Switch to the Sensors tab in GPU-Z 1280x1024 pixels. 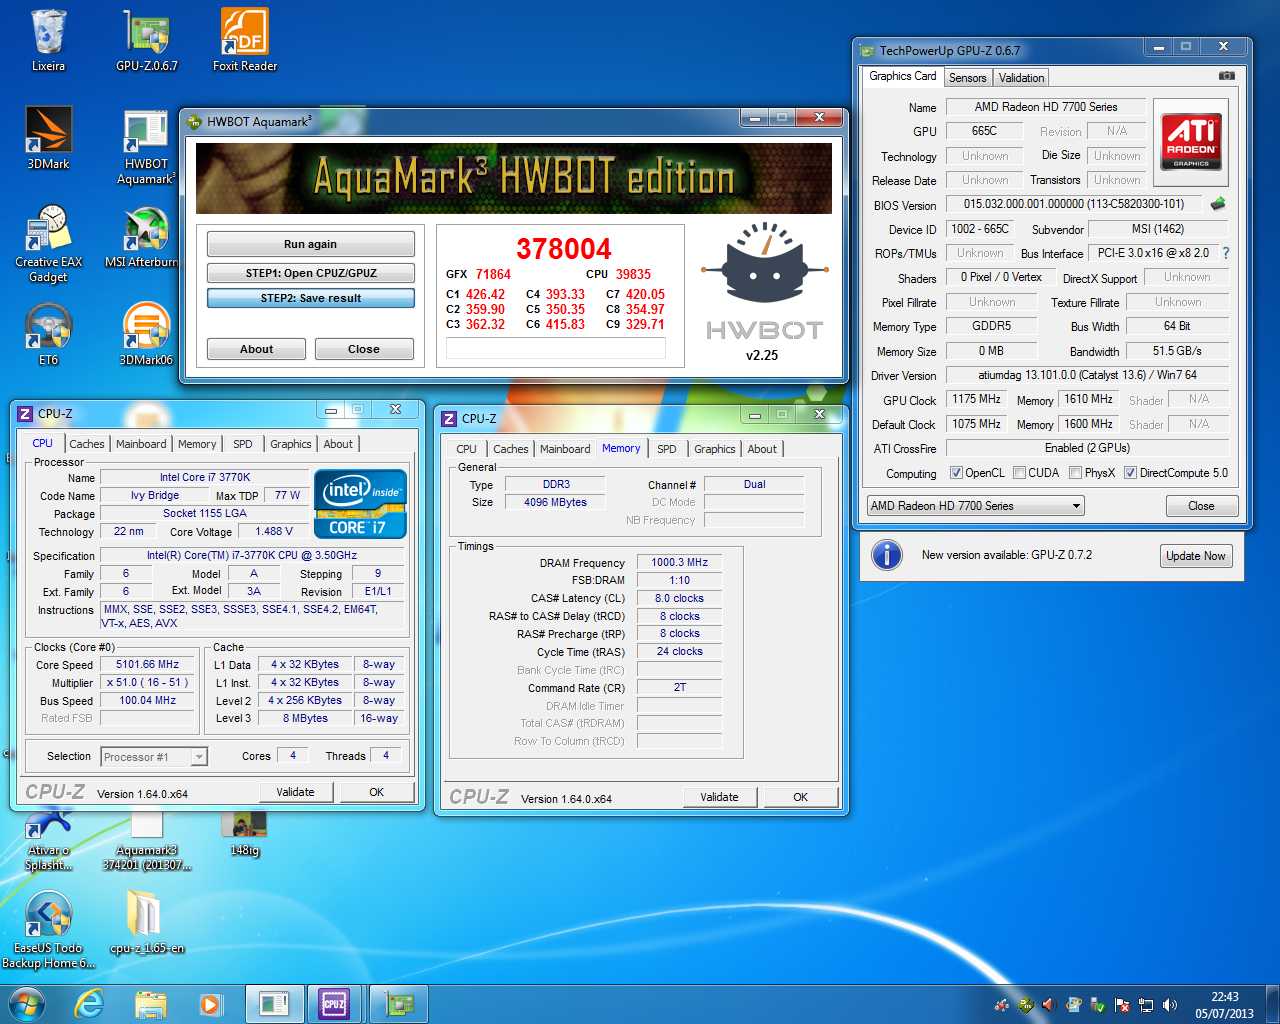[967, 78]
